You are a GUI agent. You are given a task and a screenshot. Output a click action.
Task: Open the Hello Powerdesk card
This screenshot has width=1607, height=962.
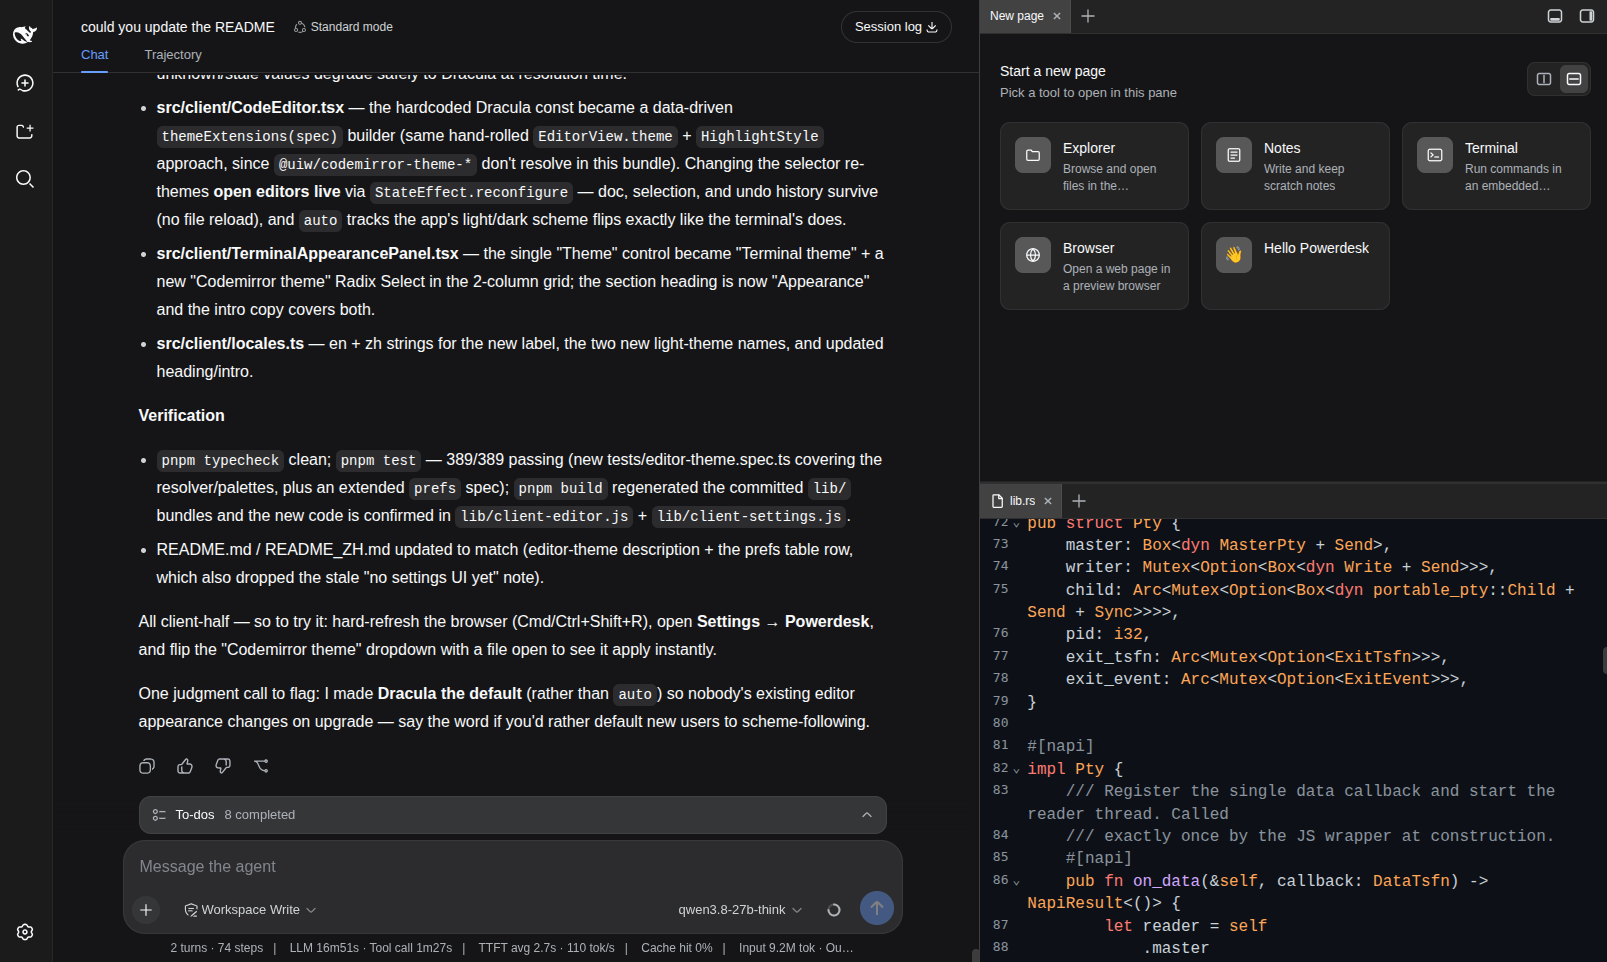(x=1295, y=266)
